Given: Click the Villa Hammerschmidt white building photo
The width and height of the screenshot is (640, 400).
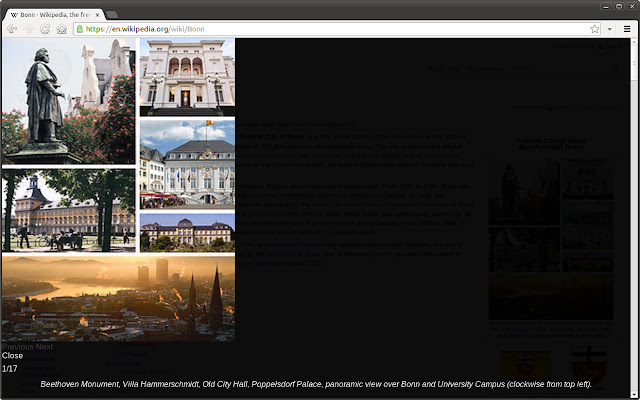Looking at the screenshot, I should click(x=187, y=76).
